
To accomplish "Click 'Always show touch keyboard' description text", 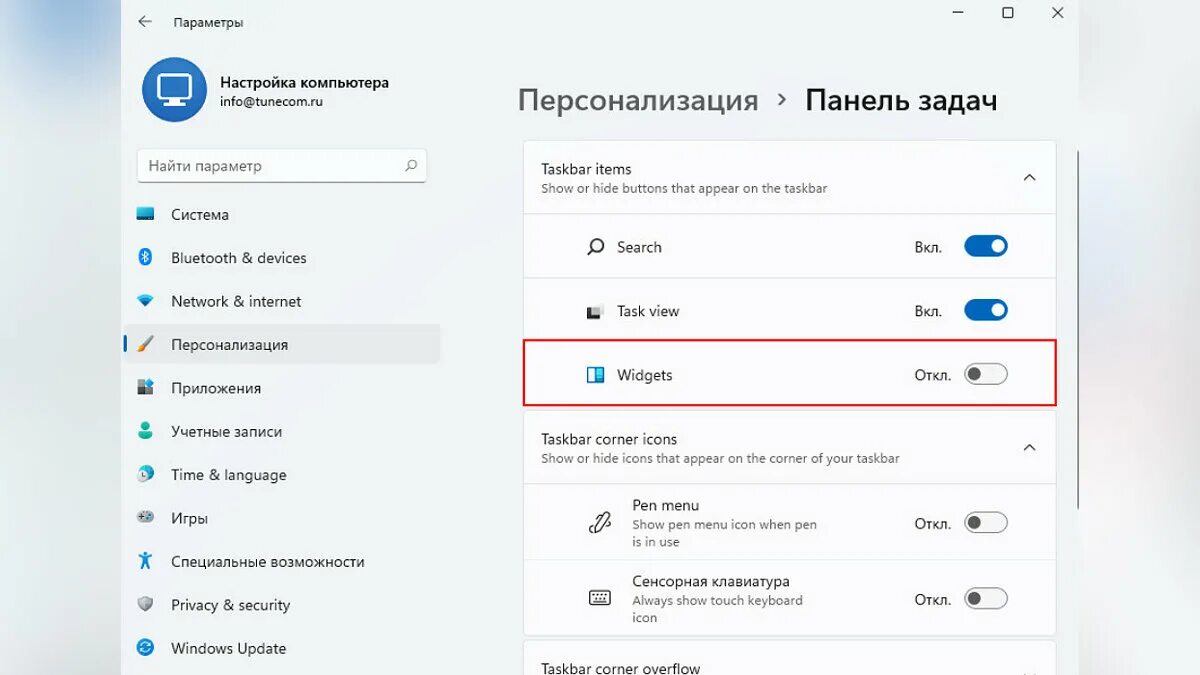I will click(717, 600).
